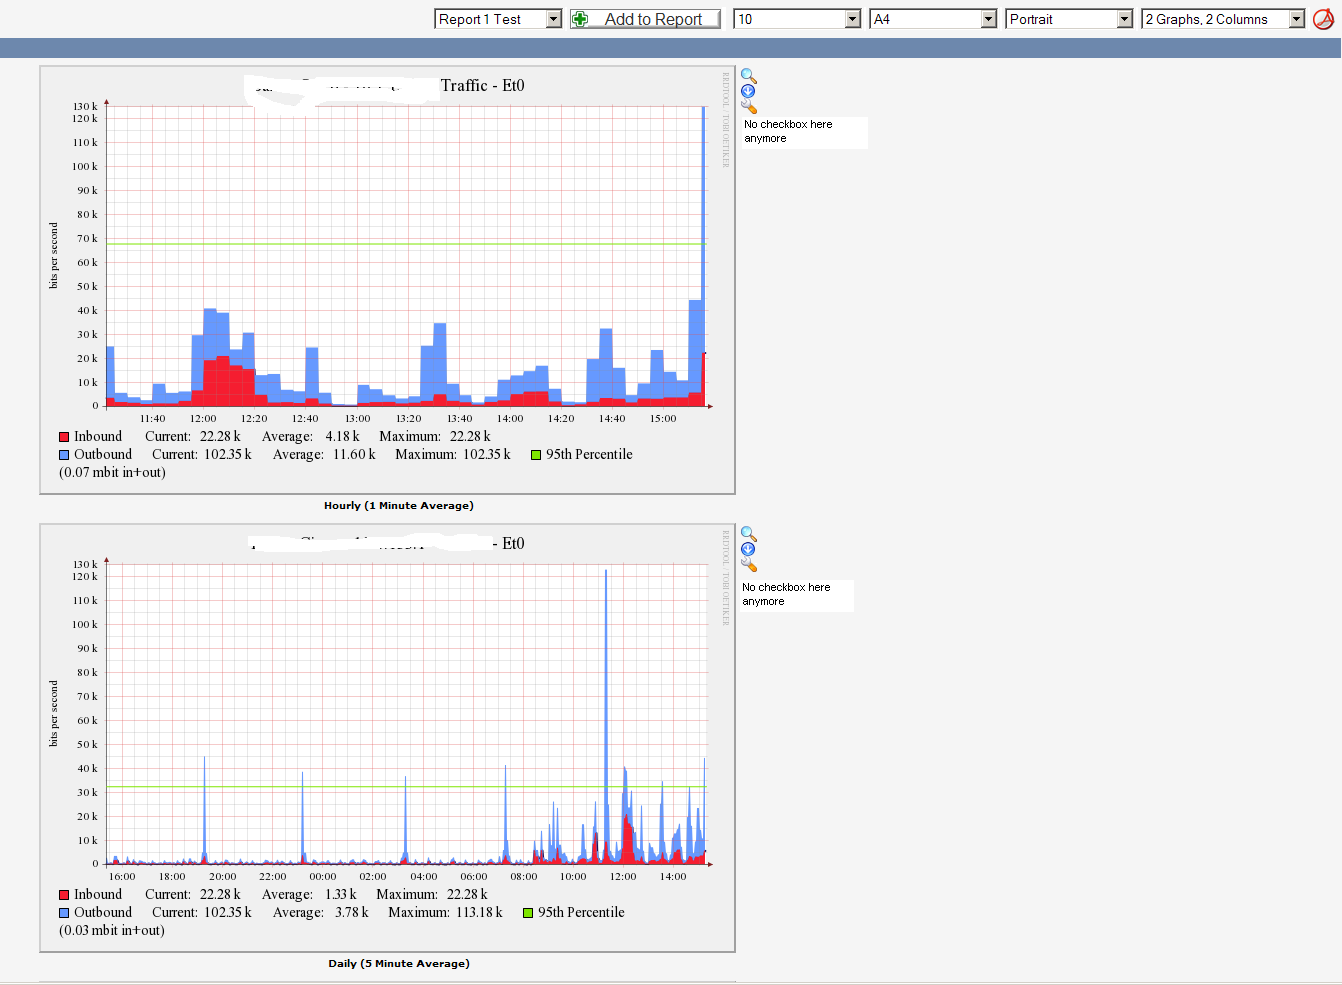Zoom the Hourly graph with the magnifier icon

748,76
